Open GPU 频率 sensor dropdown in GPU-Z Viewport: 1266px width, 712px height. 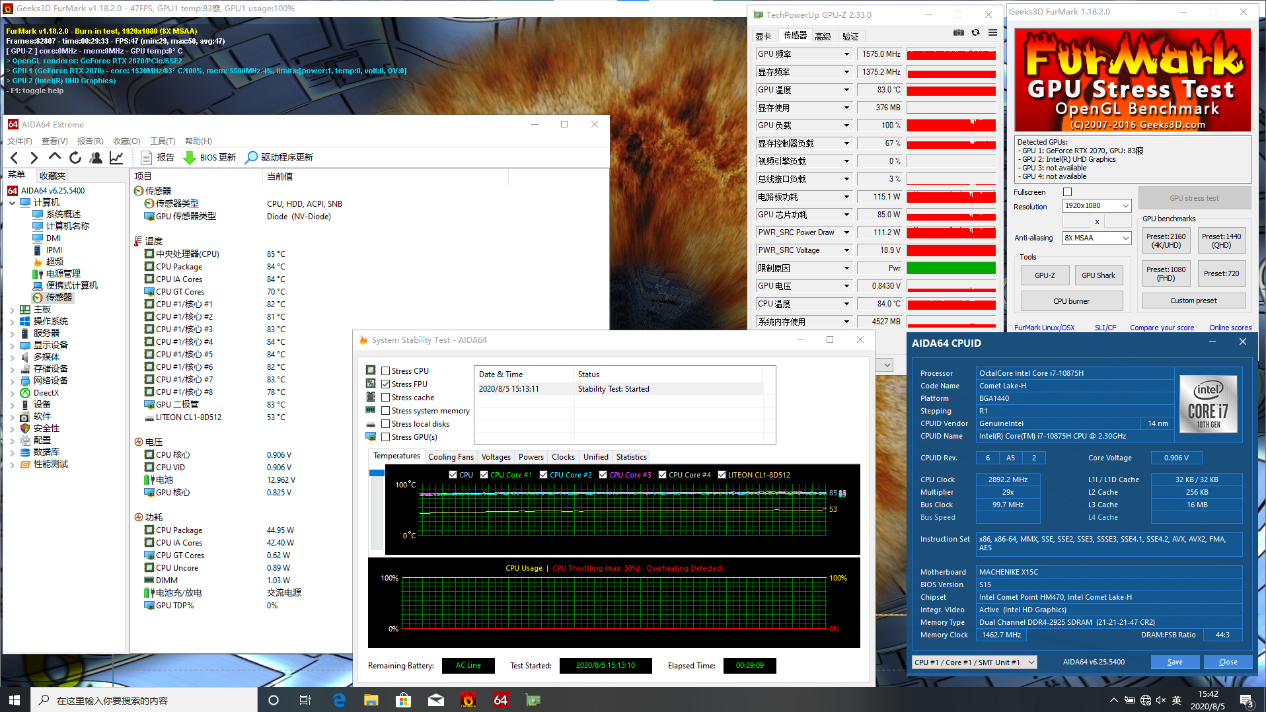click(x=846, y=54)
